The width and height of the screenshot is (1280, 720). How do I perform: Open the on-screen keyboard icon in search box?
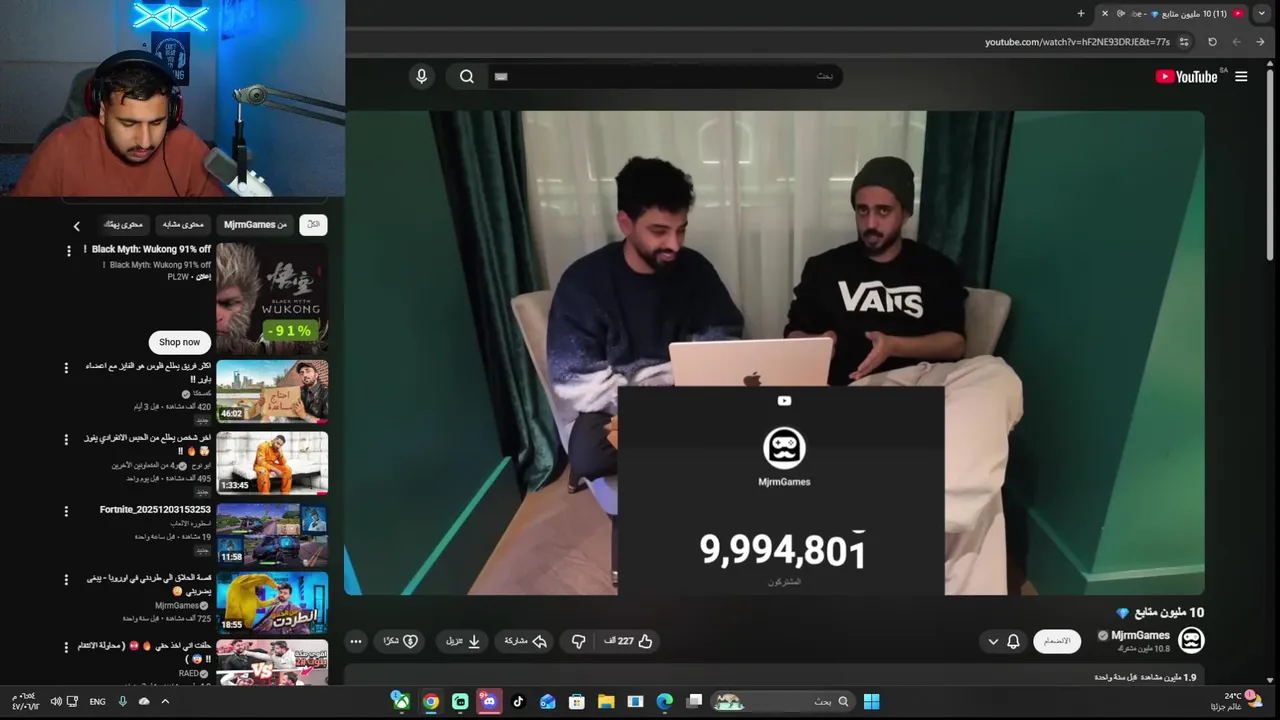click(x=501, y=76)
